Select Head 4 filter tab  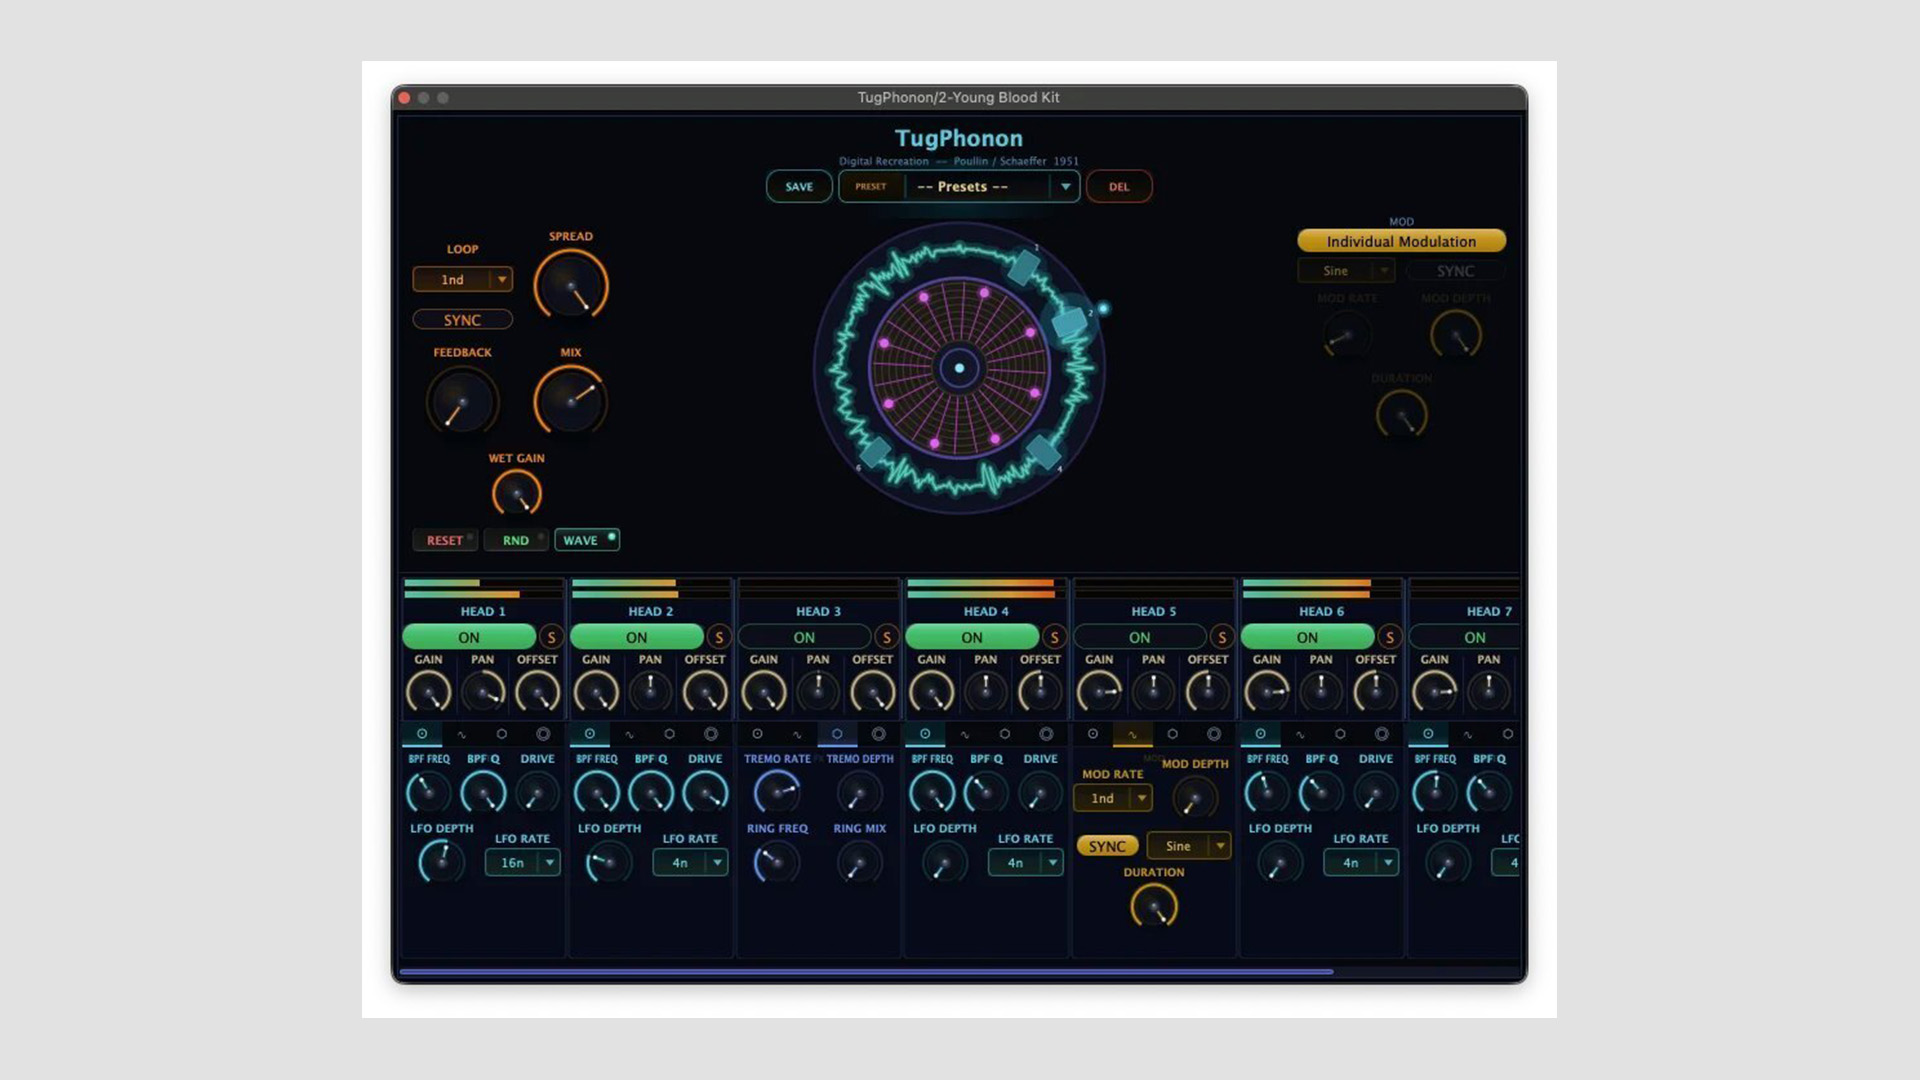pyautogui.click(x=925, y=734)
